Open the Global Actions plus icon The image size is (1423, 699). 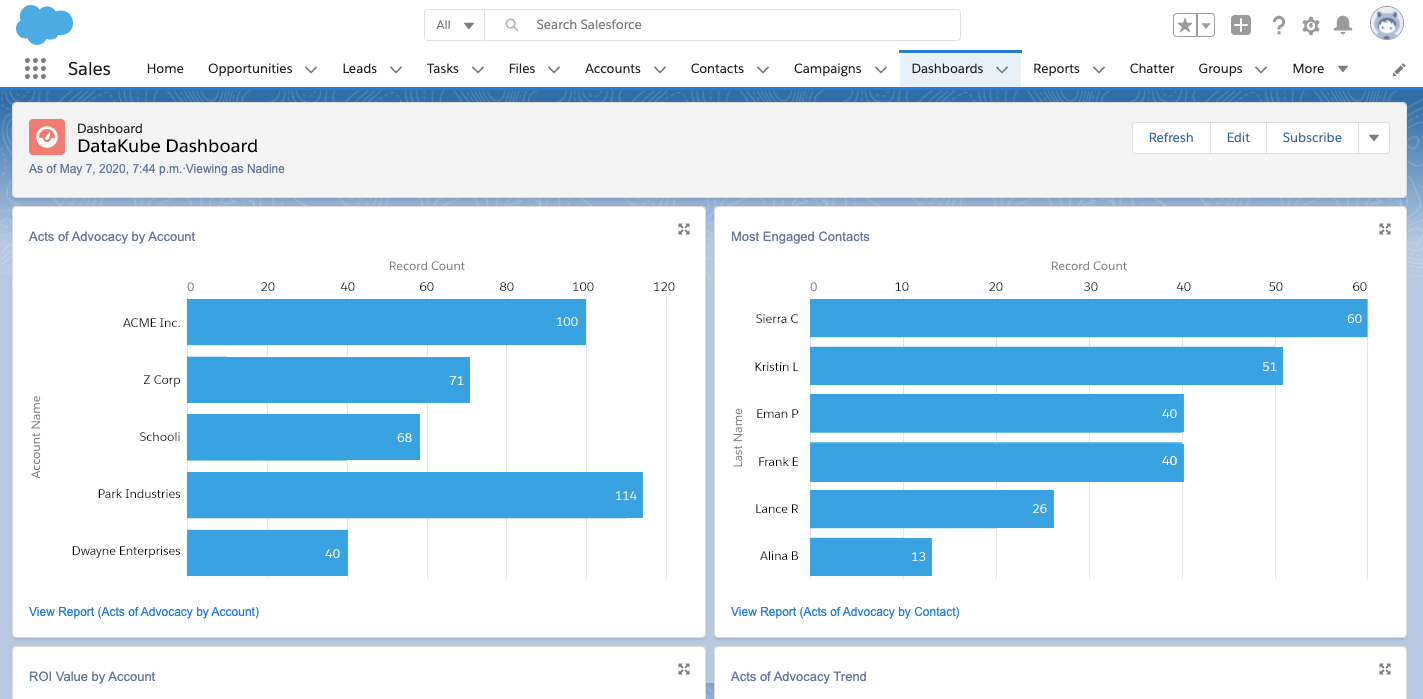pyautogui.click(x=1241, y=25)
